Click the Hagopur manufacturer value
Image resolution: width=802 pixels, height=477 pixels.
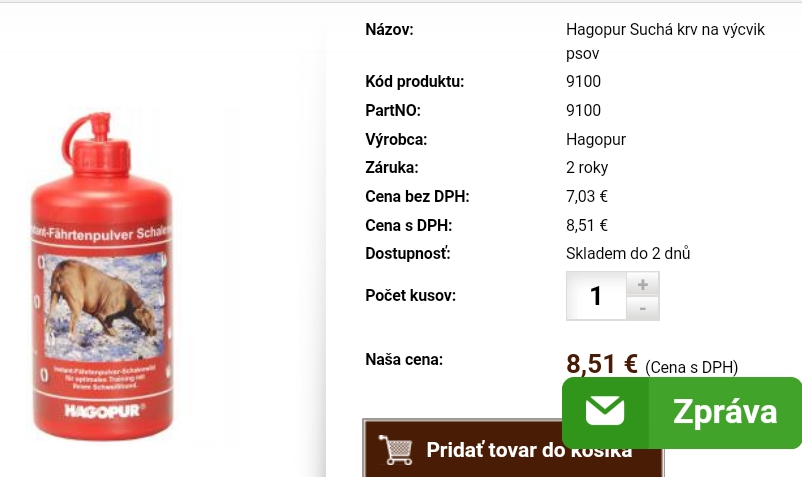[x=596, y=140]
